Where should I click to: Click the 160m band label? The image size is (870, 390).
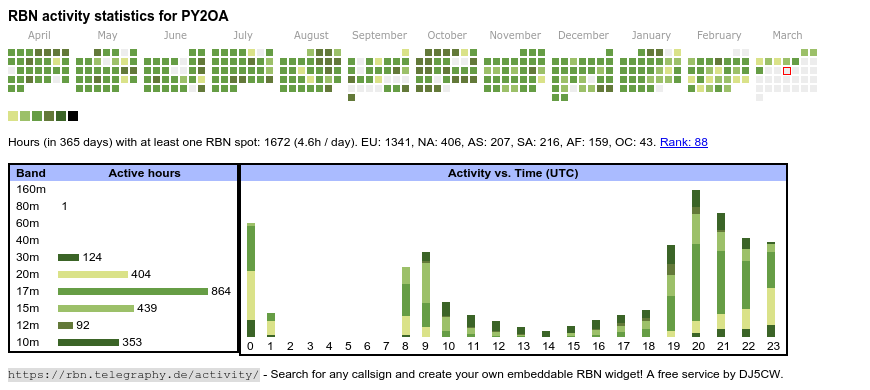pos(31,189)
